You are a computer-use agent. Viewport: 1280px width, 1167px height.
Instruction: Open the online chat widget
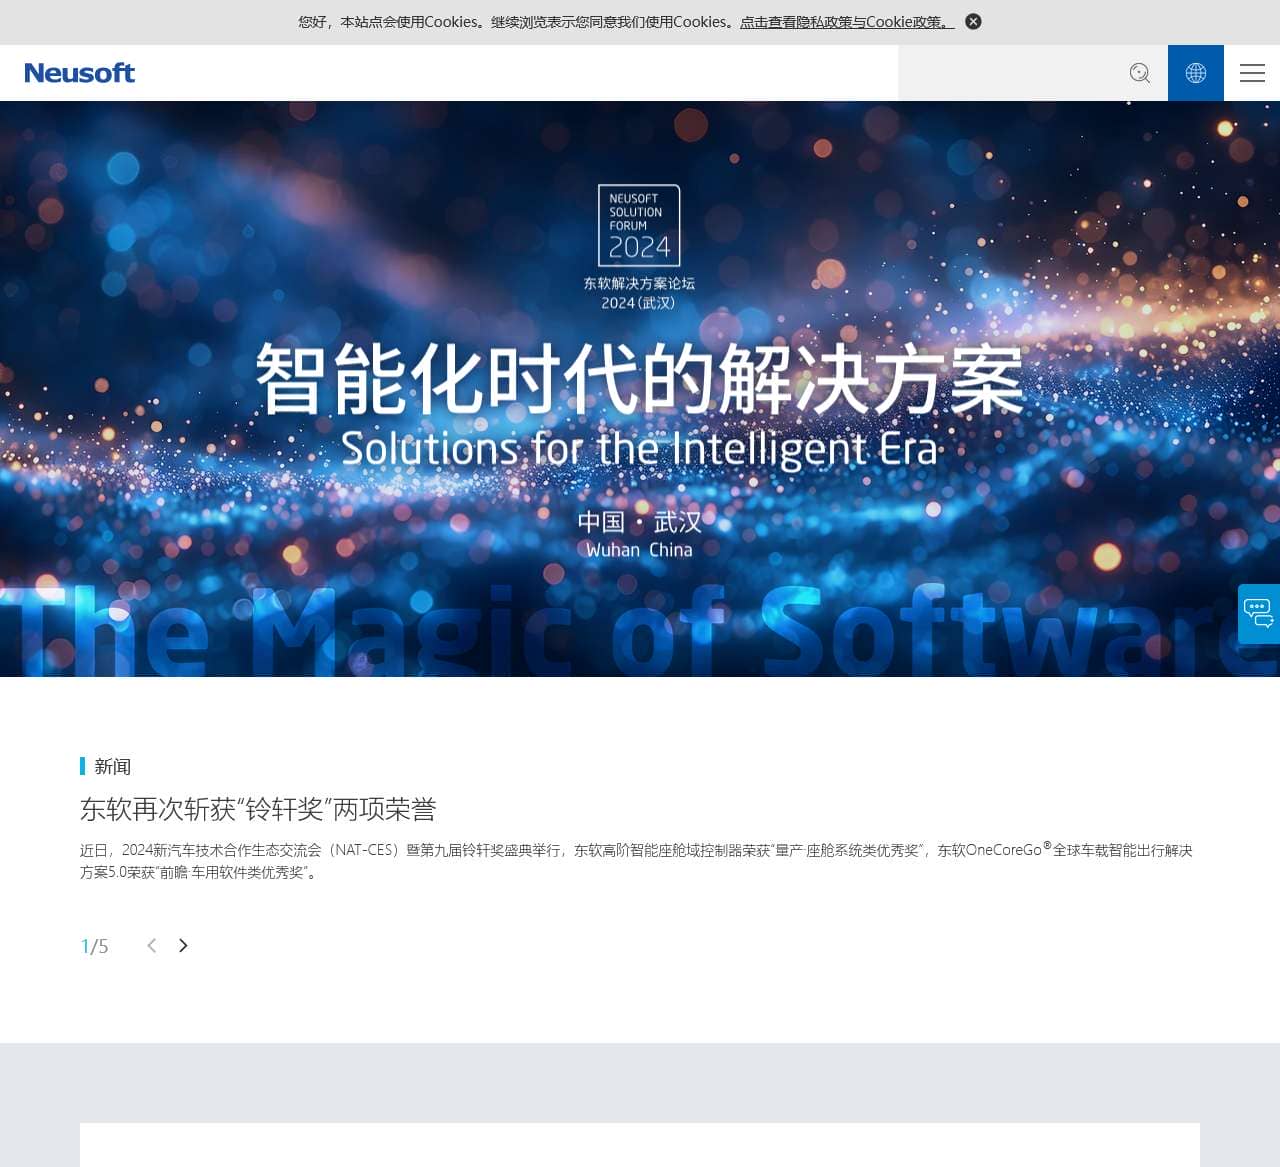1259,613
